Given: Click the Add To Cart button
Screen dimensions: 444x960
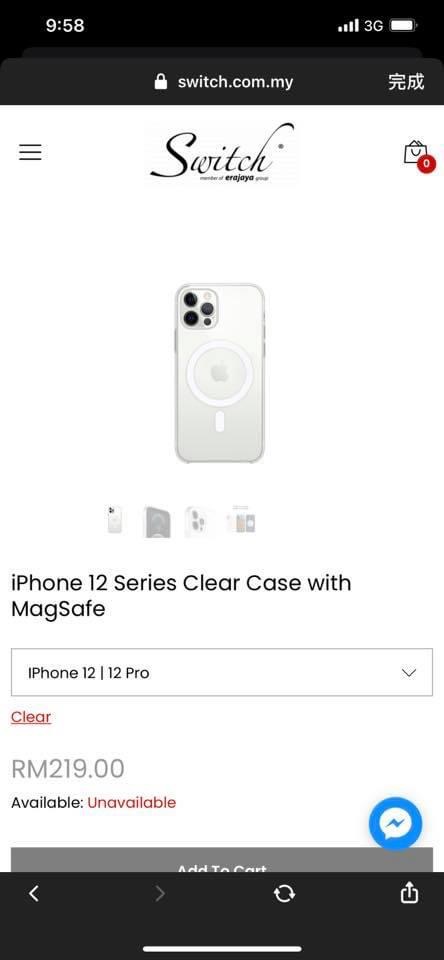Looking at the screenshot, I should (x=222, y=860).
